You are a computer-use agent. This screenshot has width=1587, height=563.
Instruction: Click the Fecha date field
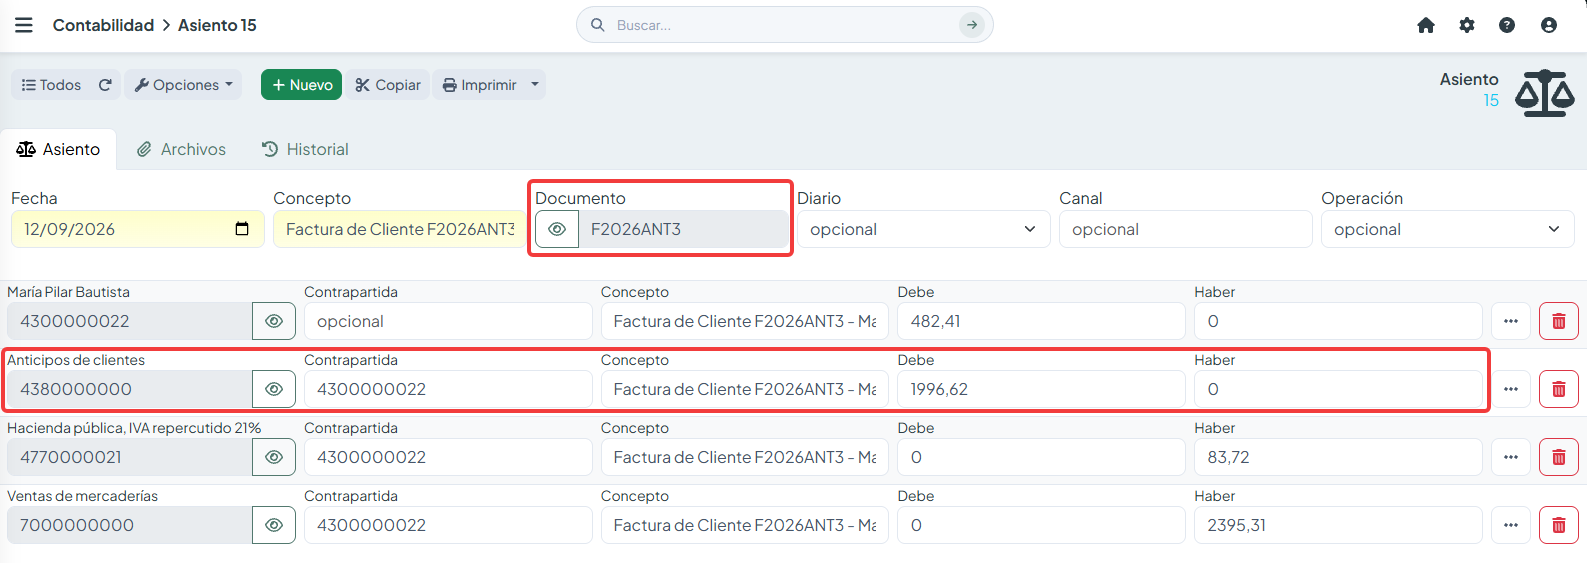138,229
